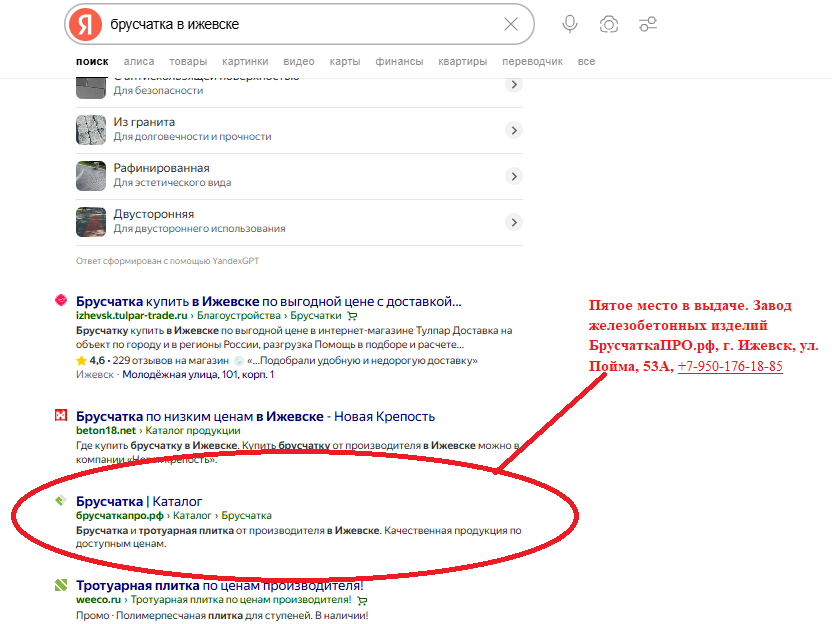Expand the Из гранита chevron

tap(514, 130)
